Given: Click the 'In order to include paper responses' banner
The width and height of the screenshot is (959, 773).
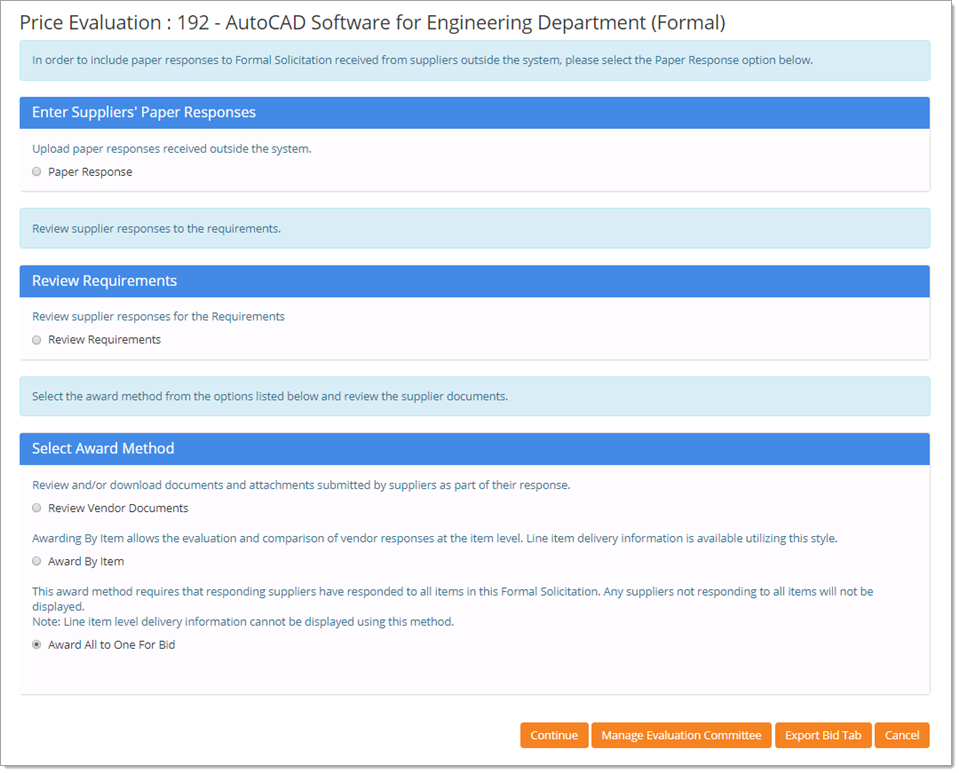Looking at the screenshot, I should 475,61.
